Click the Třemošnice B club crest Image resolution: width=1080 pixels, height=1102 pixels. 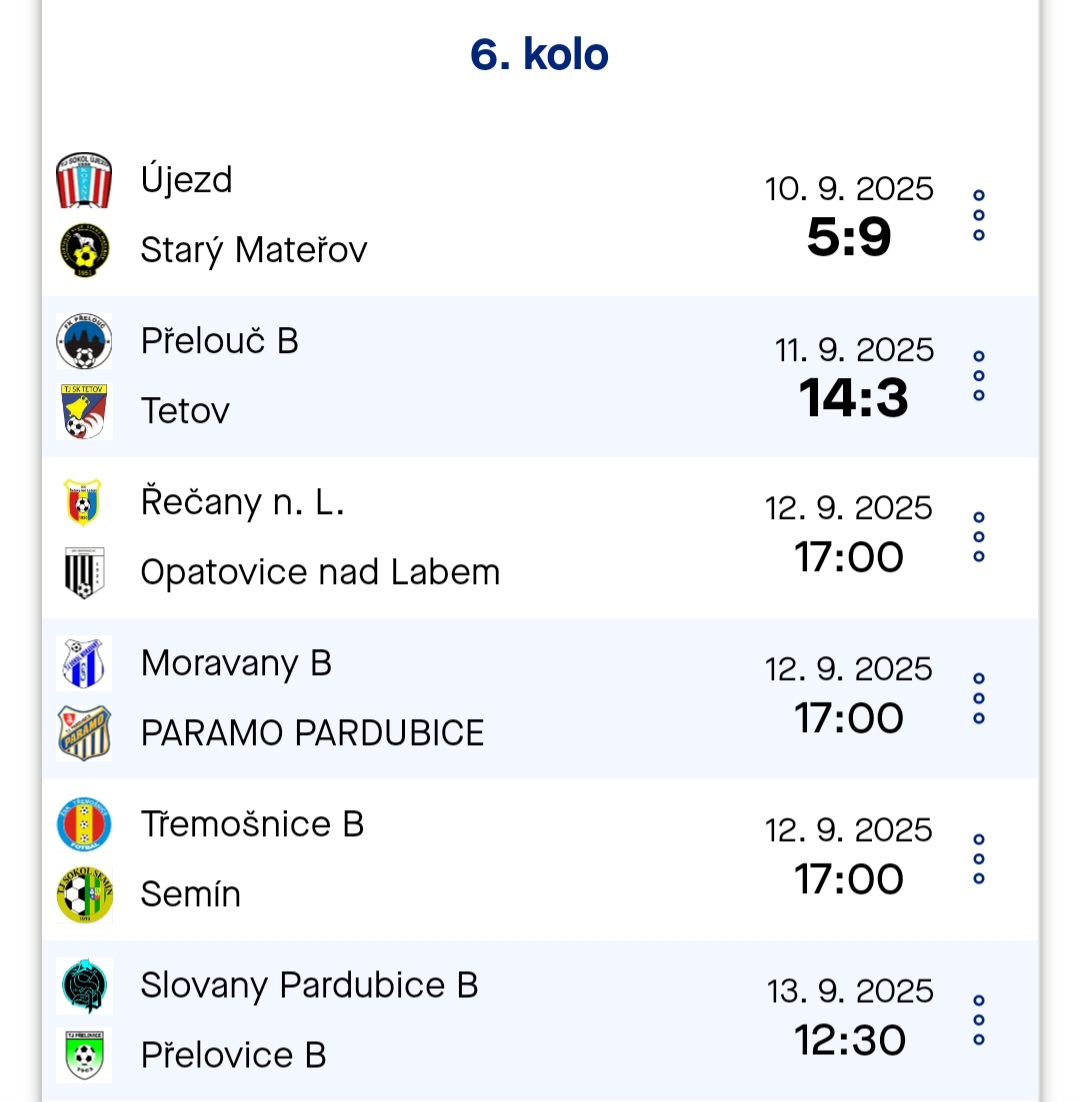coord(84,824)
